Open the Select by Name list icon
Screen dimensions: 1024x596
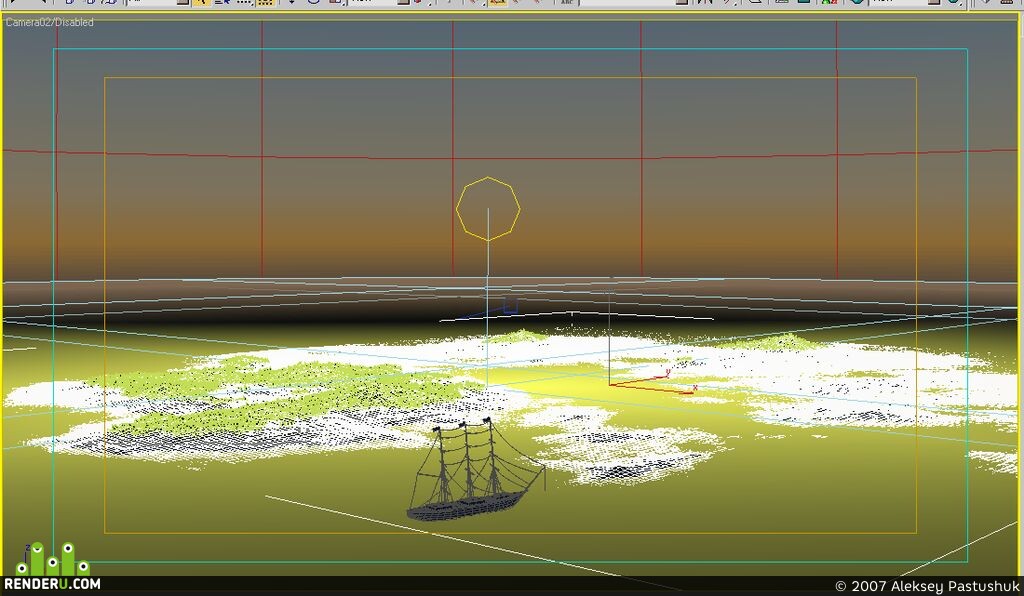pos(222,3)
